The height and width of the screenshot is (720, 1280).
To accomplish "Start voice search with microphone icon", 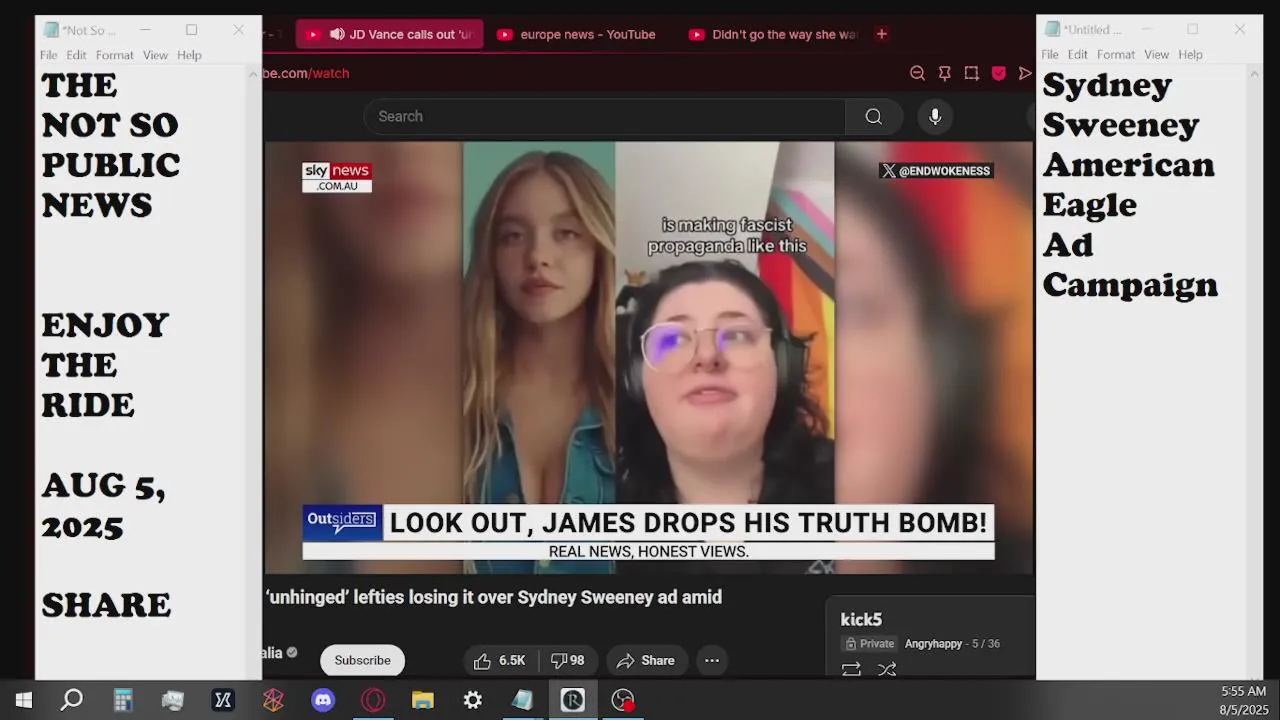I will pyautogui.click(x=935, y=116).
